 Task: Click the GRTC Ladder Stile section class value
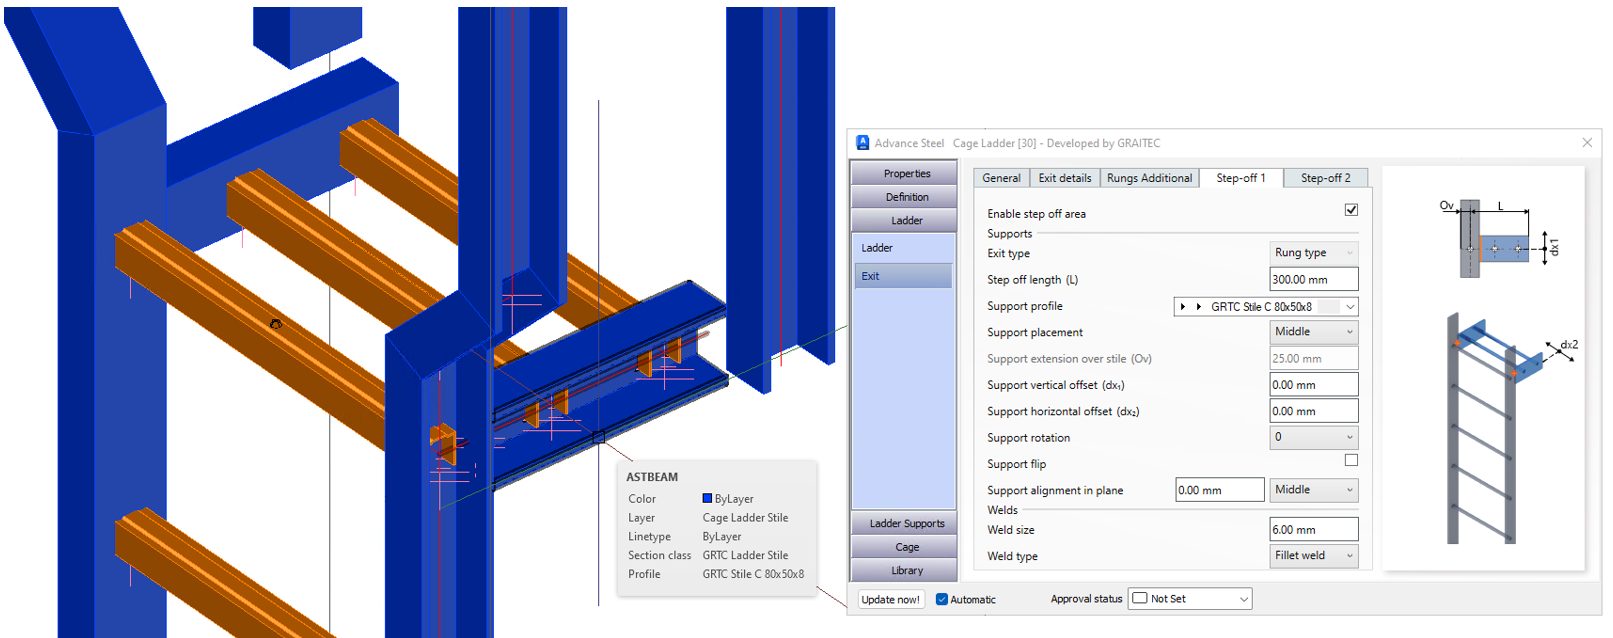(745, 556)
